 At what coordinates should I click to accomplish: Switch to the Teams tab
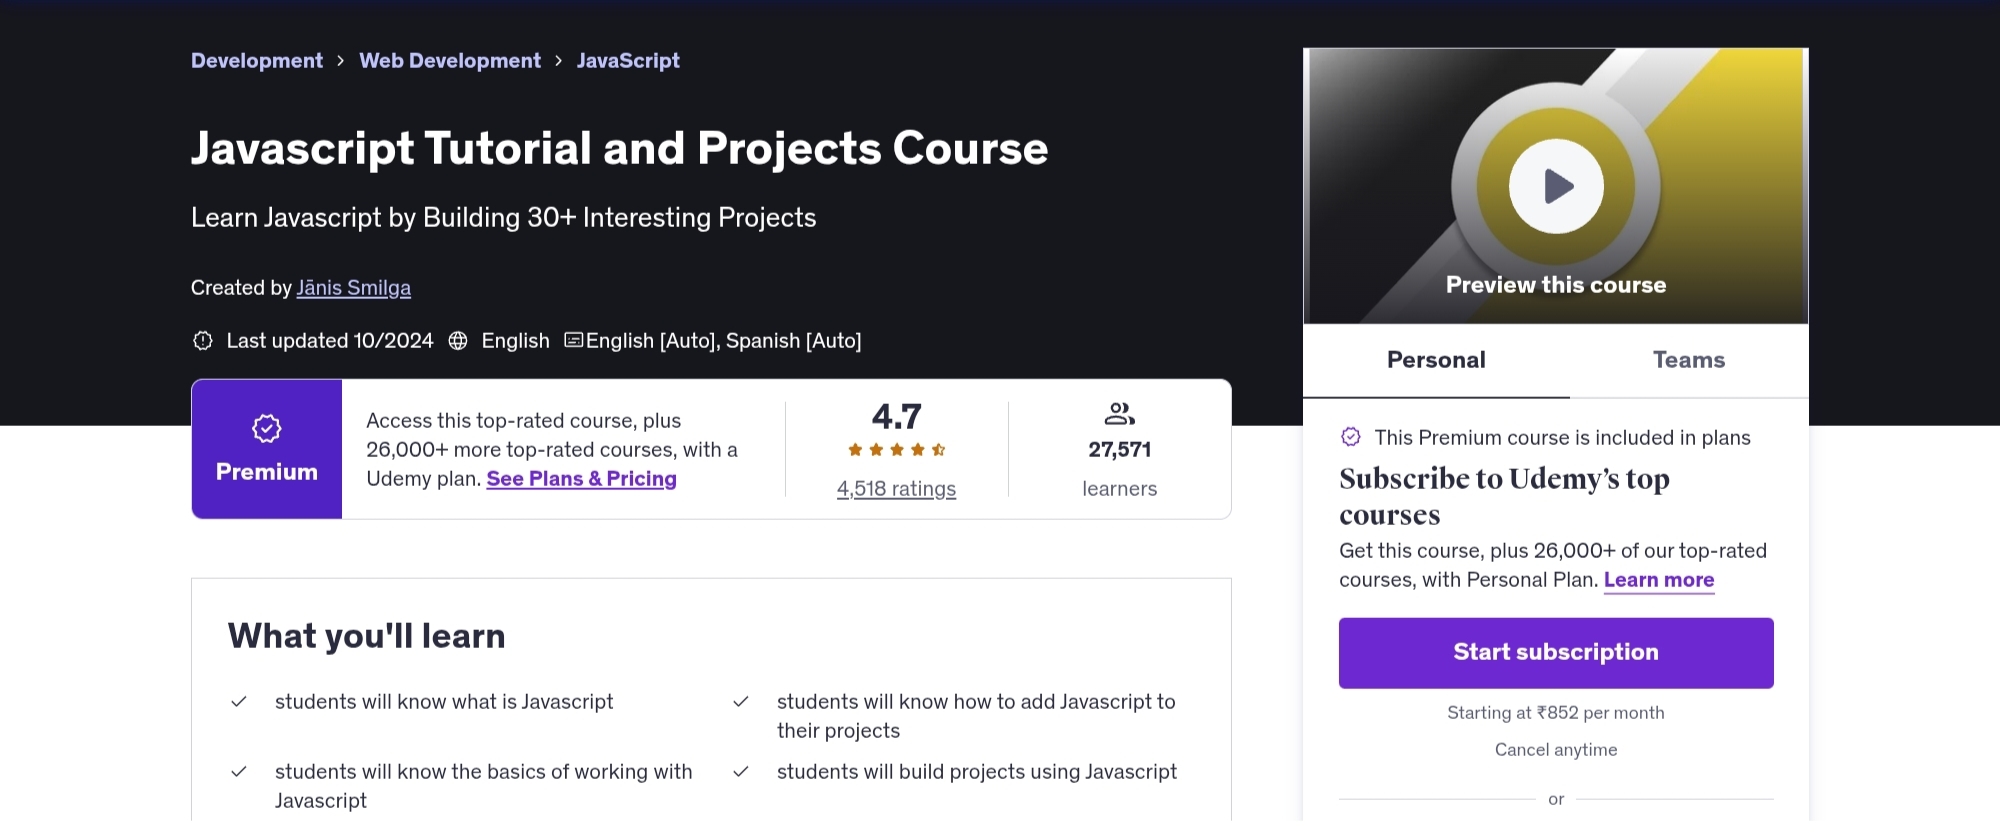(1688, 360)
